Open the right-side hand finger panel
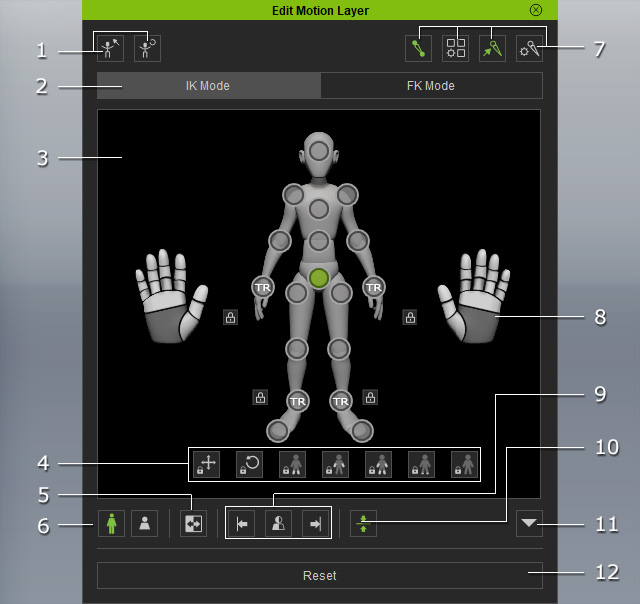The width and height of the screenshot is (640, 604). (473, 296)
